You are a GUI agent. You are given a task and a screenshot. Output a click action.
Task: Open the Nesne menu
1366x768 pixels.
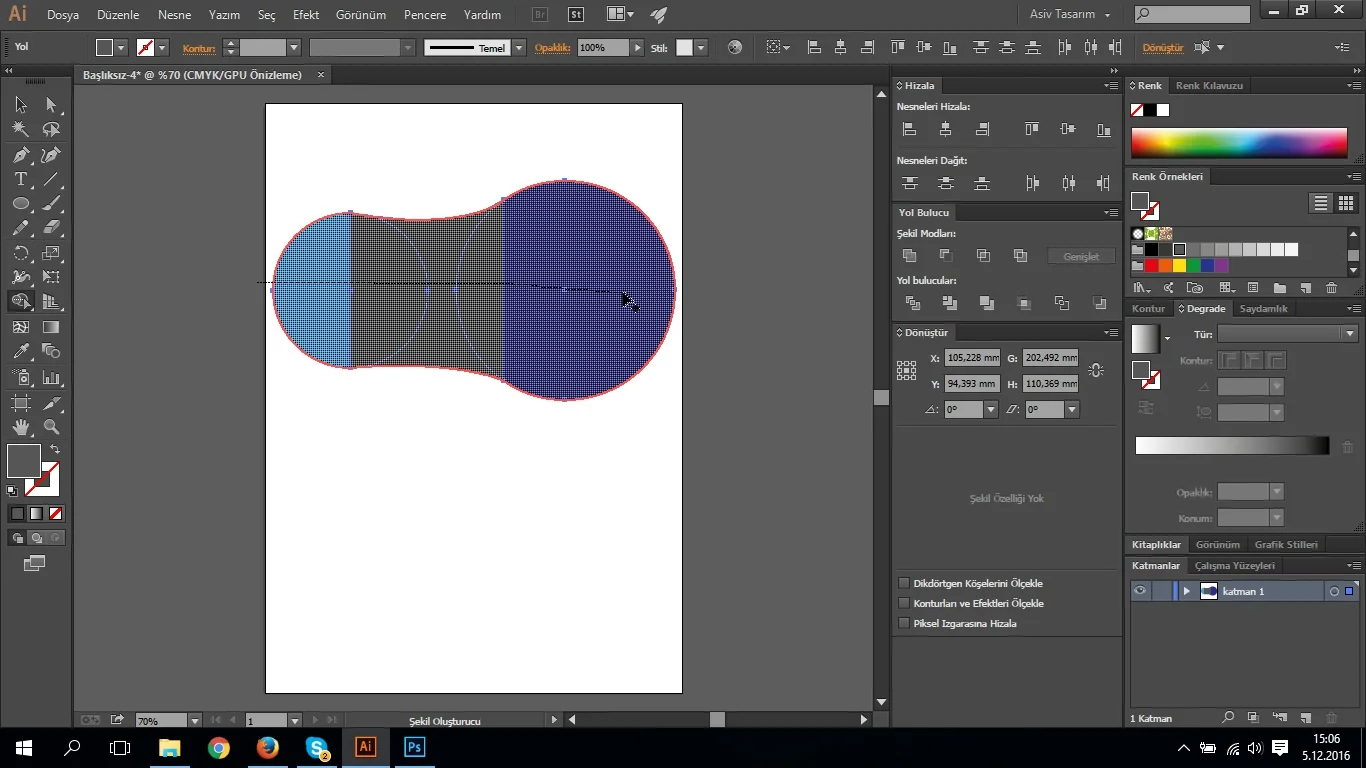(174, 15)
